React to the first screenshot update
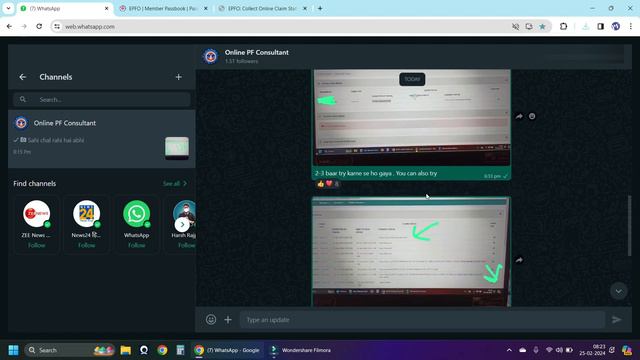Image resolution: width=640 pixels, height=360 pixels. click(x=532, y=116)
